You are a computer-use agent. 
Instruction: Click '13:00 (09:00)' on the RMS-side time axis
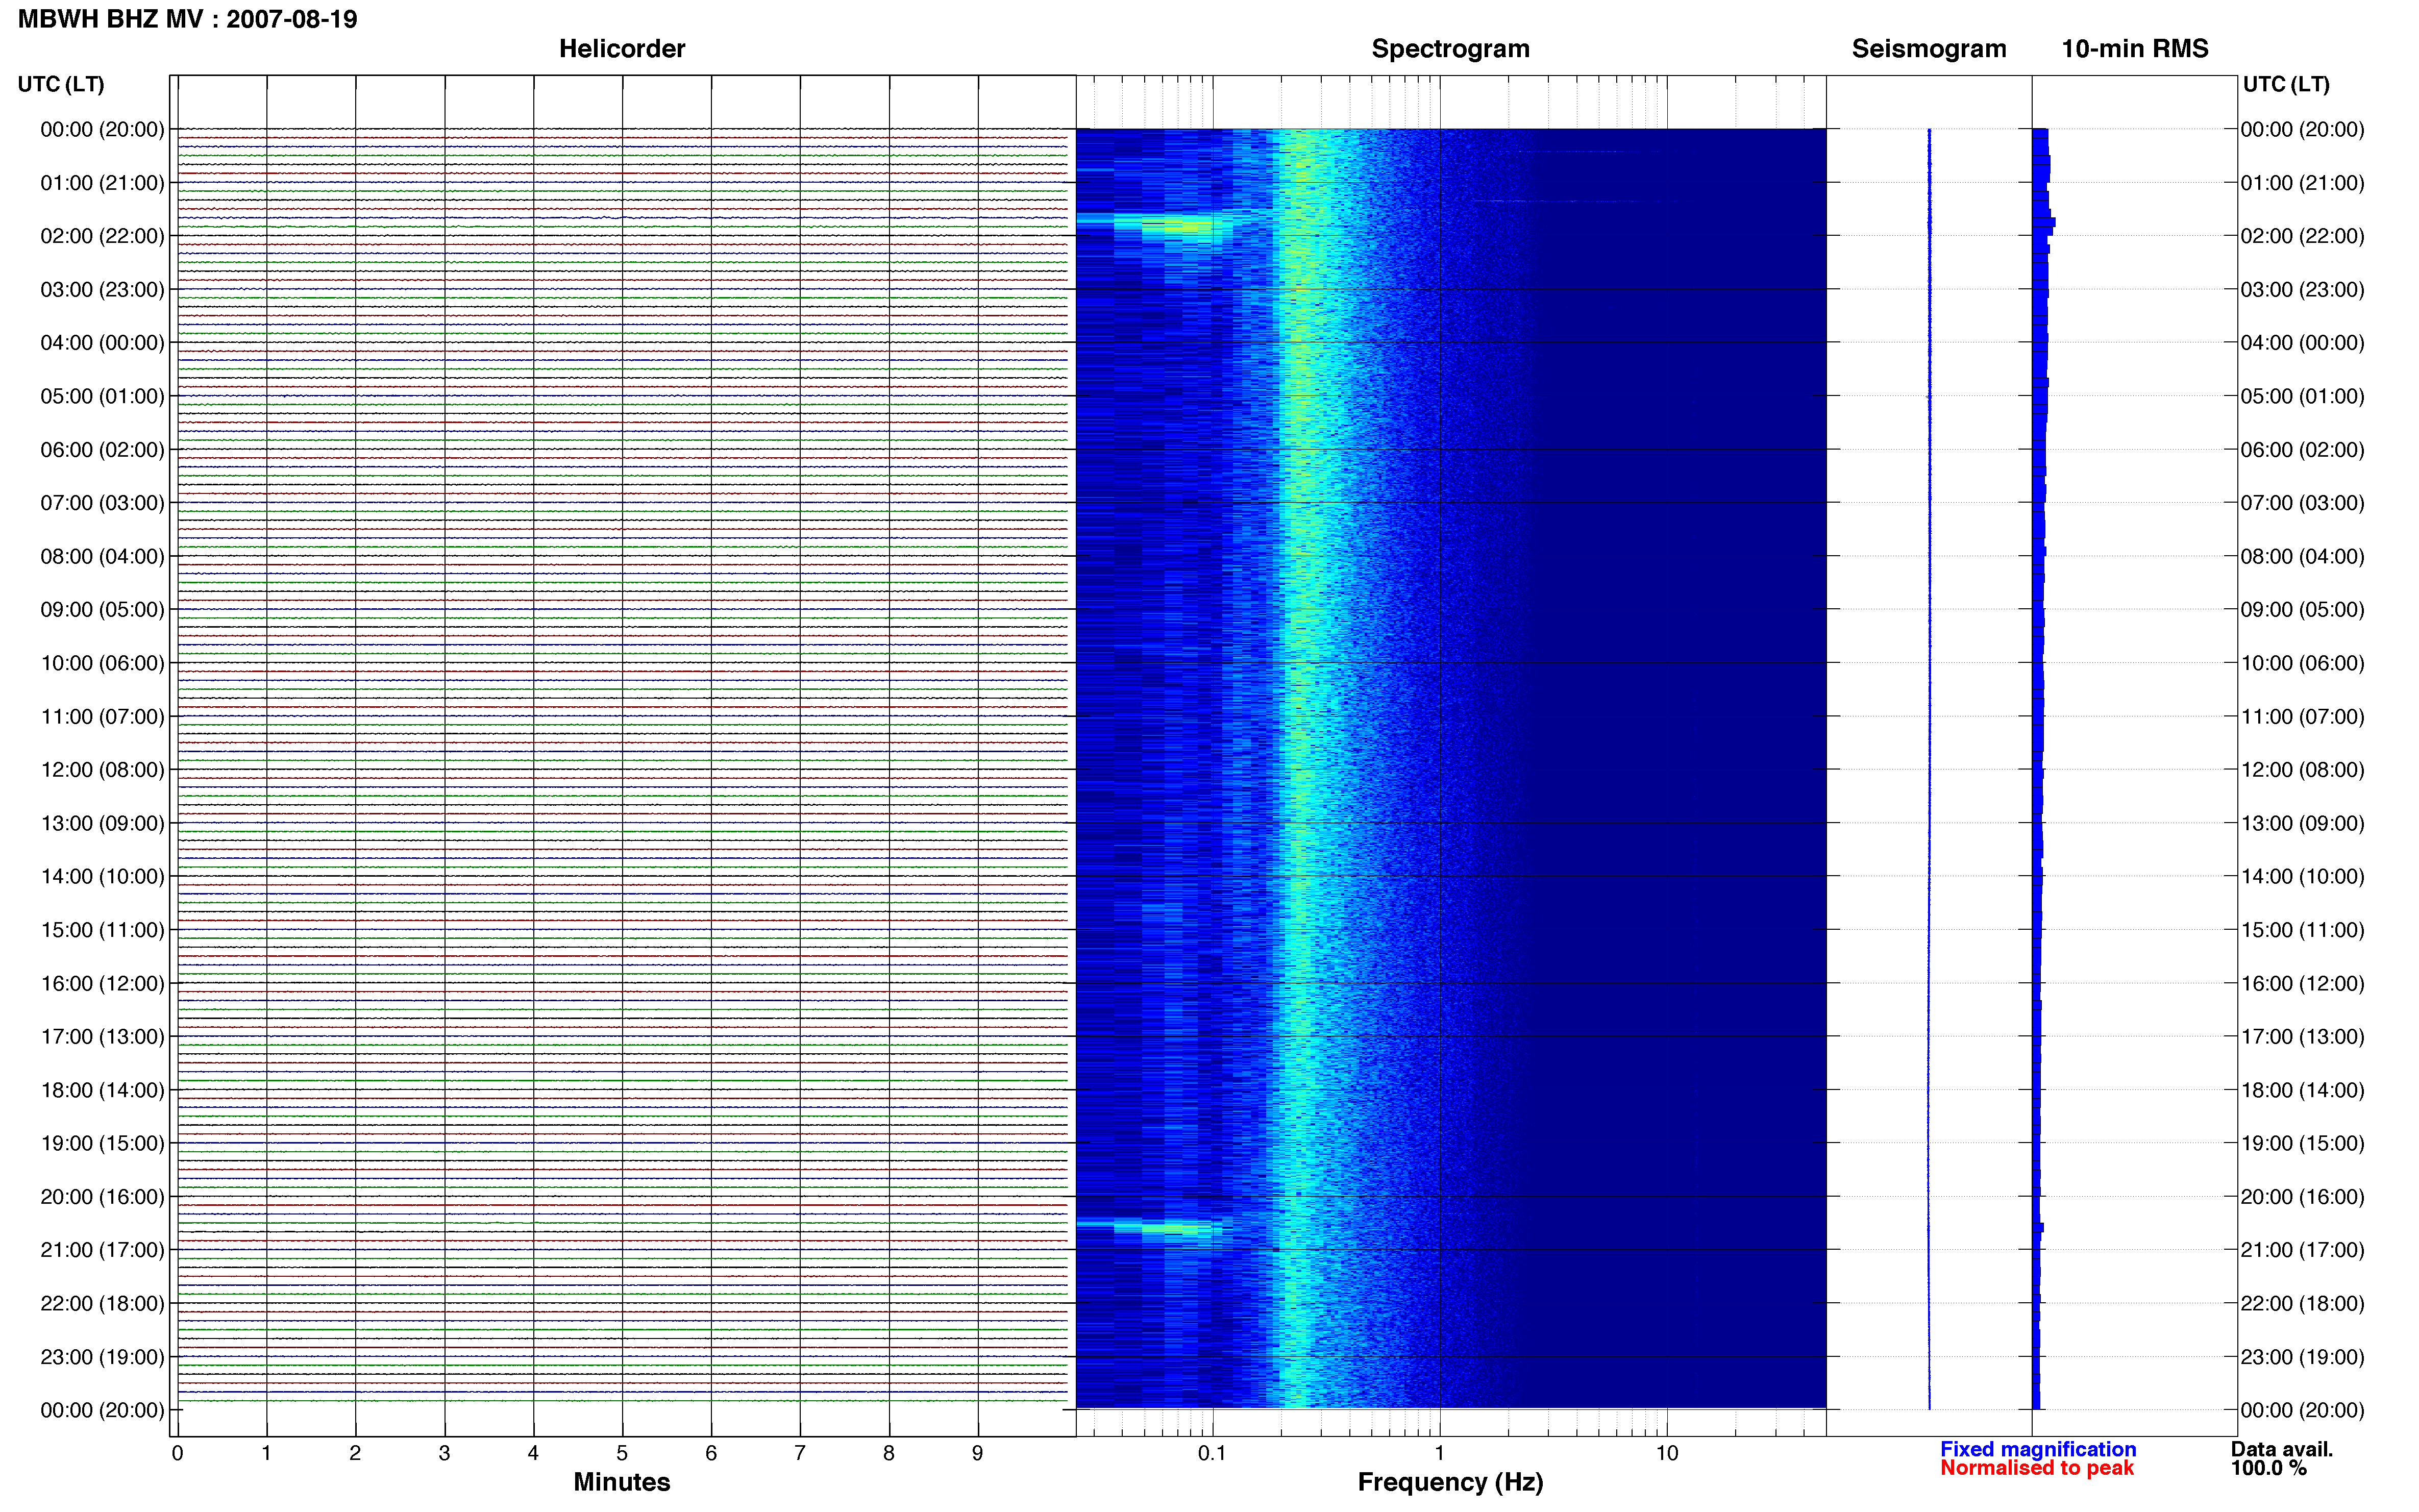(x=2302, y=823)
